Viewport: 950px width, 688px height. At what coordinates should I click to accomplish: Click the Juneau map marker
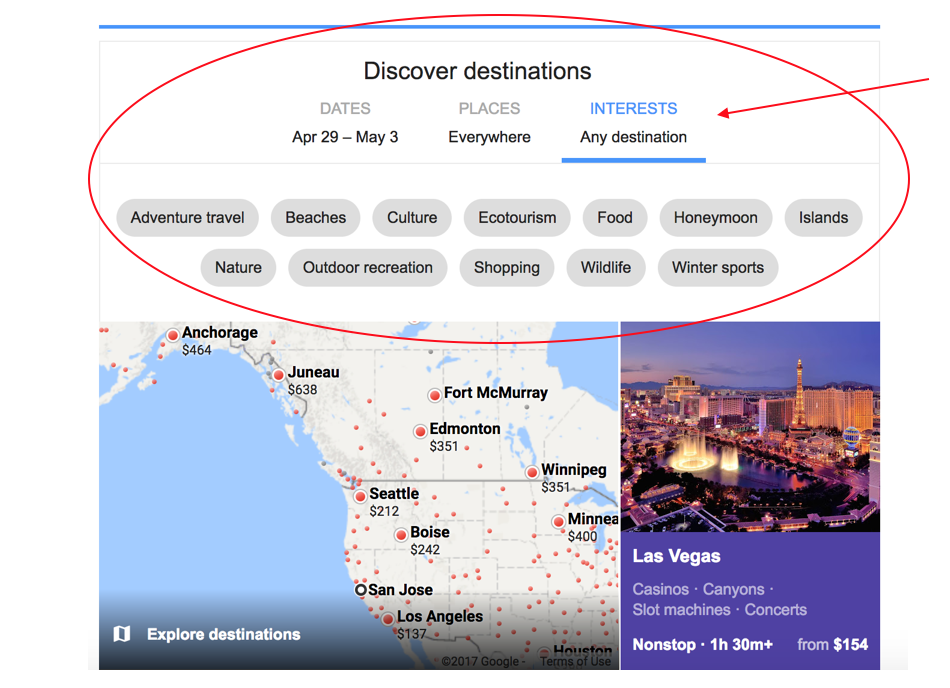coord(278,375)
